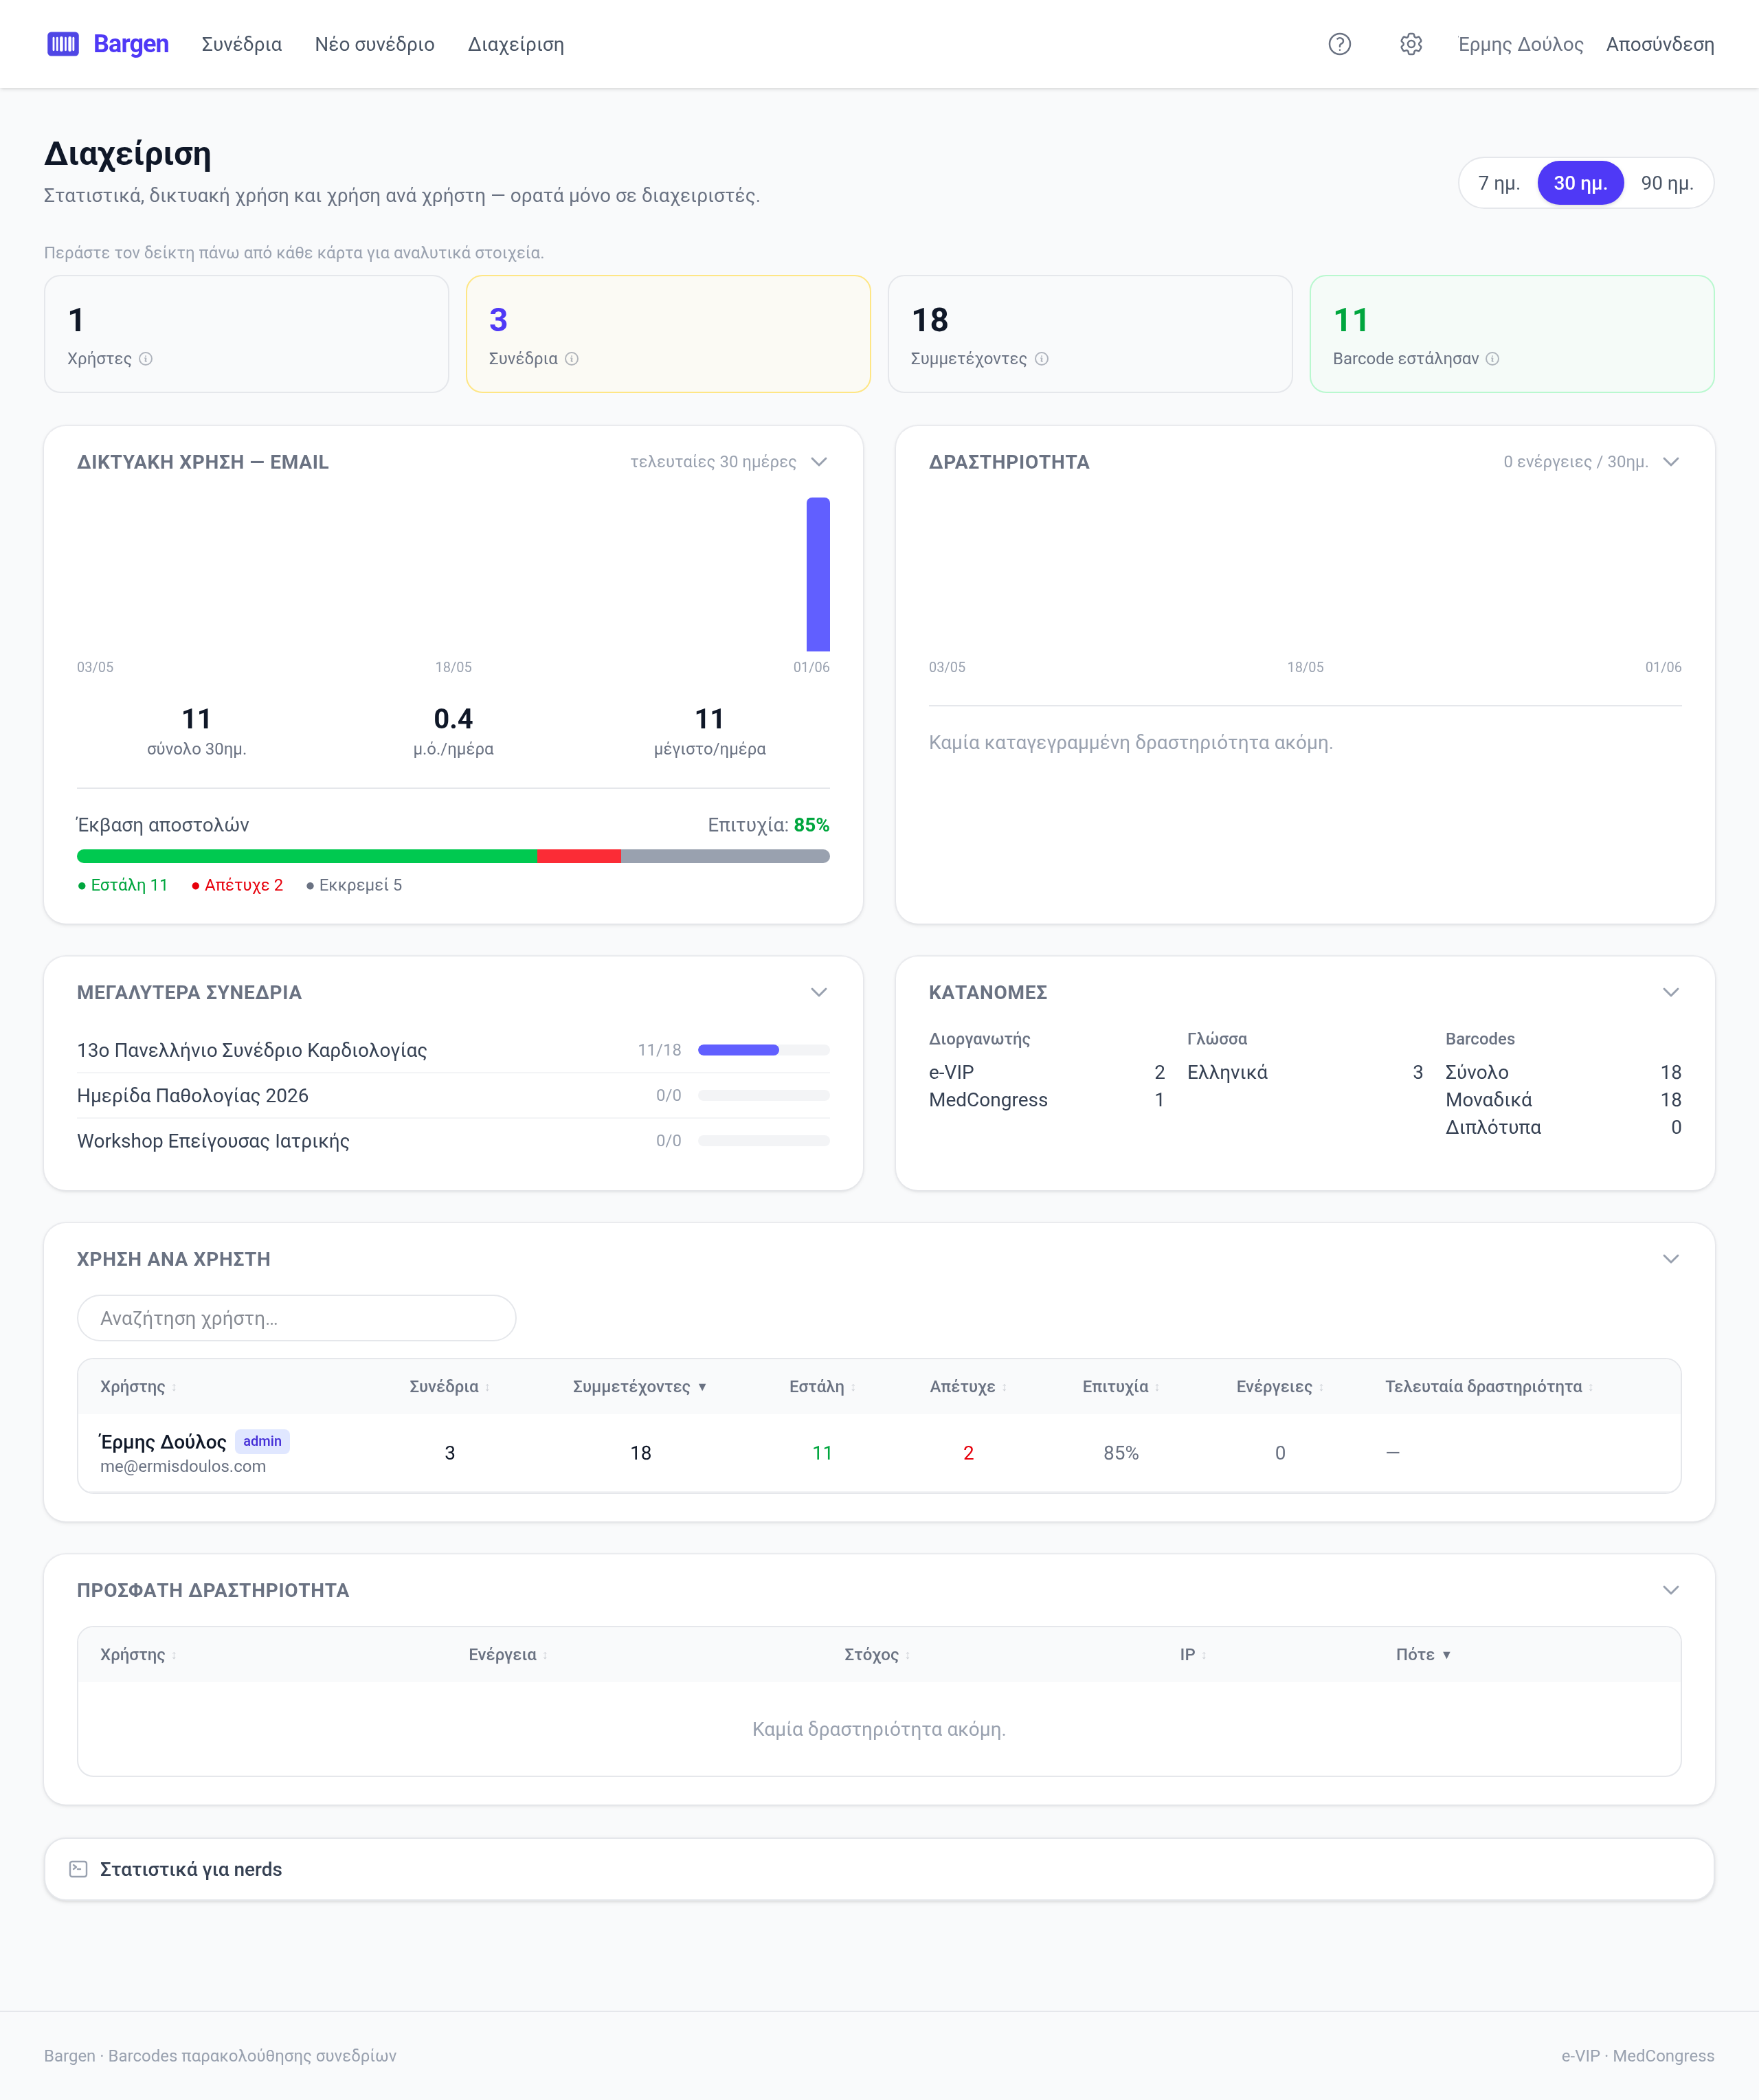Open the Νέο συνέδριο menu item

(375, 44)
